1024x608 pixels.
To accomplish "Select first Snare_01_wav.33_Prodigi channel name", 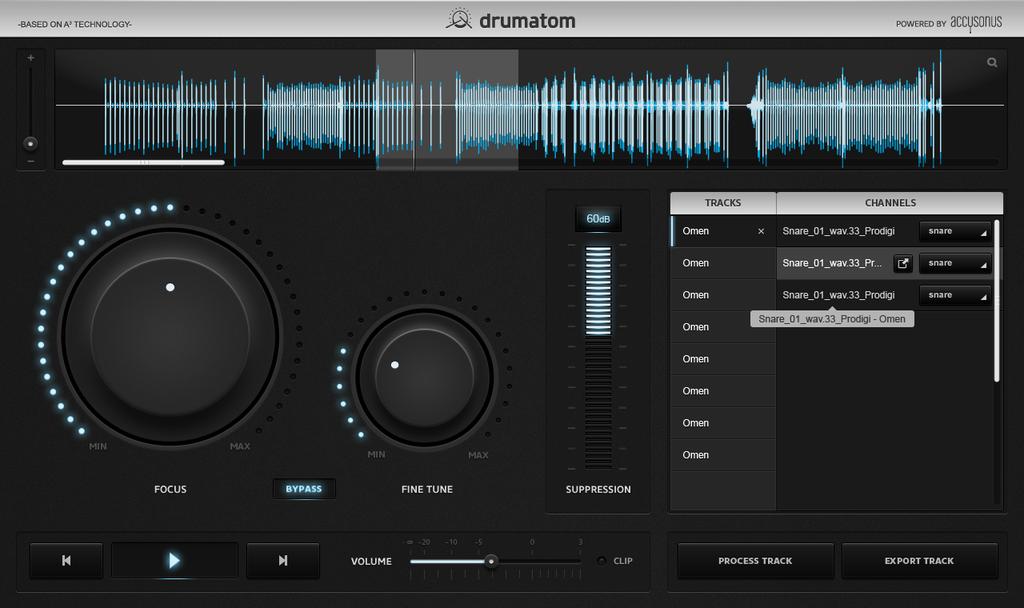I will (839, 231).
